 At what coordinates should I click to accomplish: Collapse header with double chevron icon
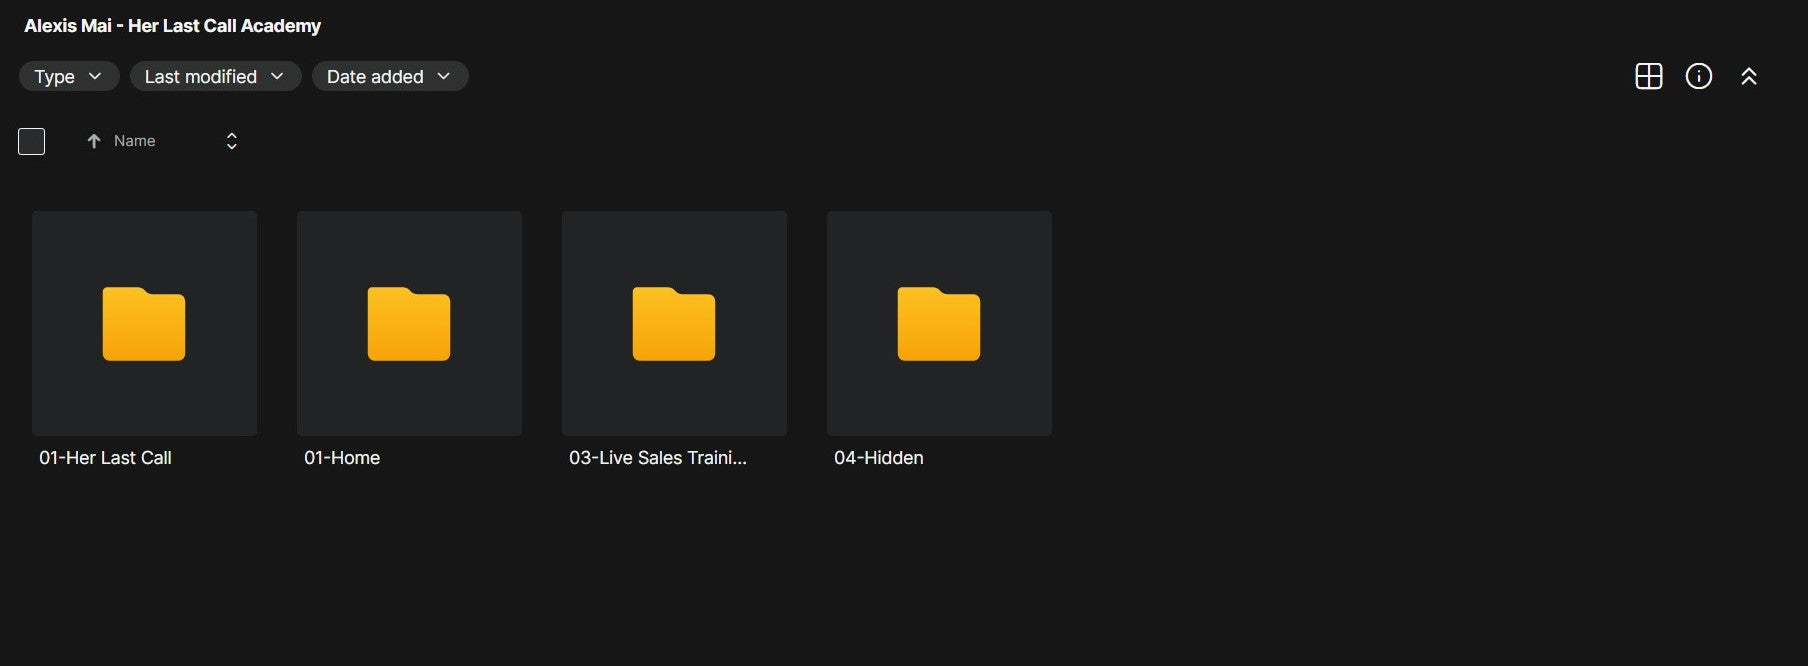click(x=1748, y=76)
